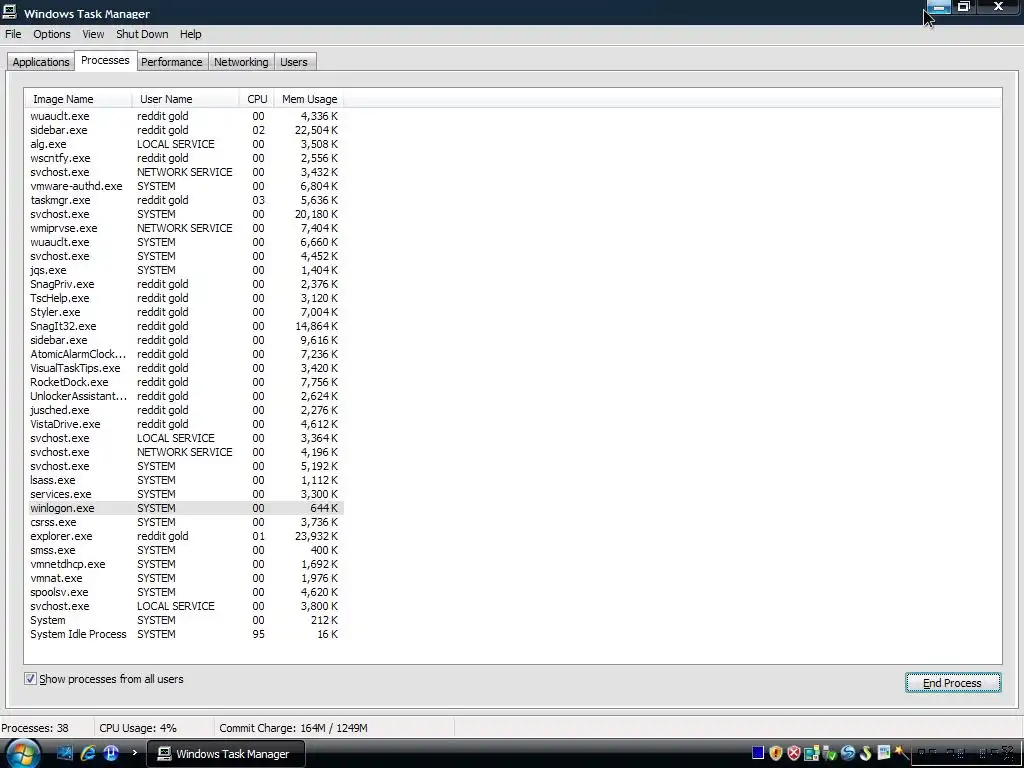Click the solid blue square tray icon
Screen dimensions: 1024x768
[x=758, y=753]
